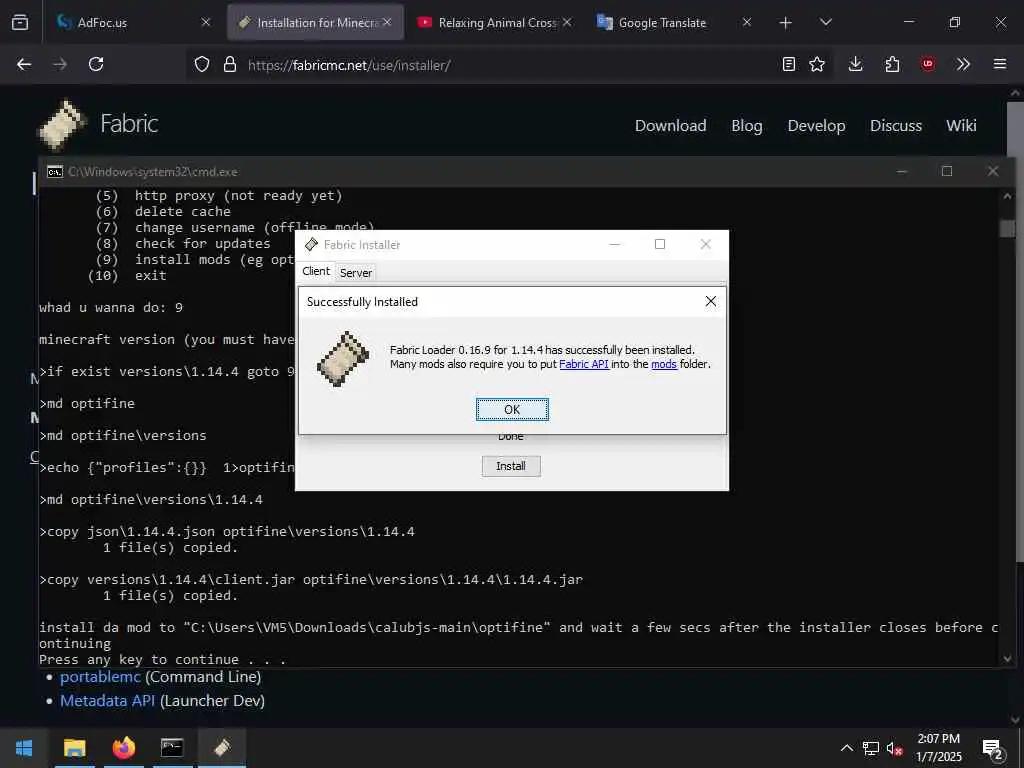
Task: Click the Fabric Installer title bar icon
Action: (312, 244)
